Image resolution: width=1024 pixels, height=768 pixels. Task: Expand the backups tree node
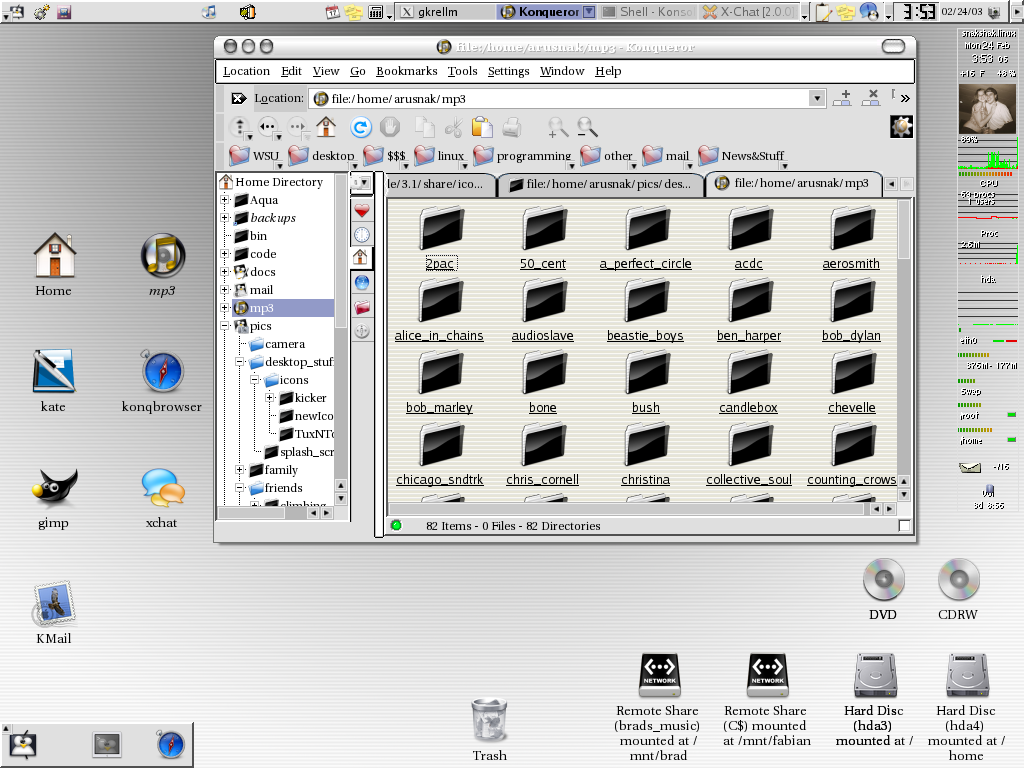[x=225, y=217]
